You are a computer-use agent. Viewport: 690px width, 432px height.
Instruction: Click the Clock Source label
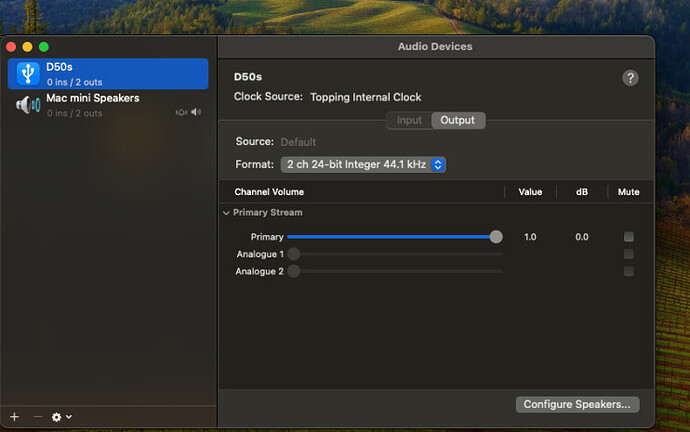click(x=268, y=97)
